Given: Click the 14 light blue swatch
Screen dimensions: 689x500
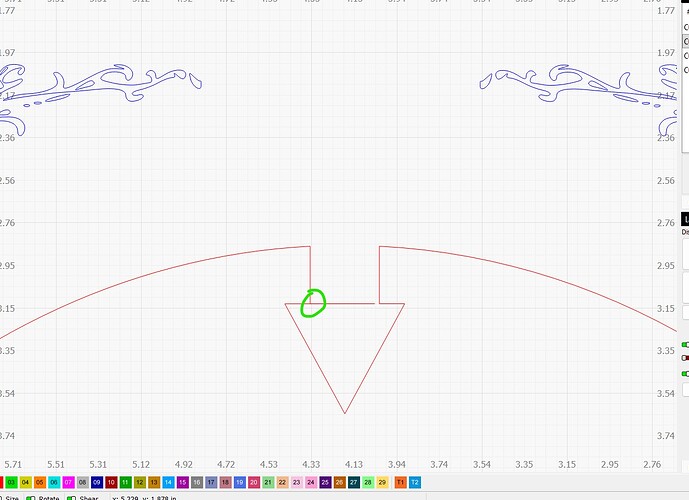Looking at the screenshot, I should point(168,482).
